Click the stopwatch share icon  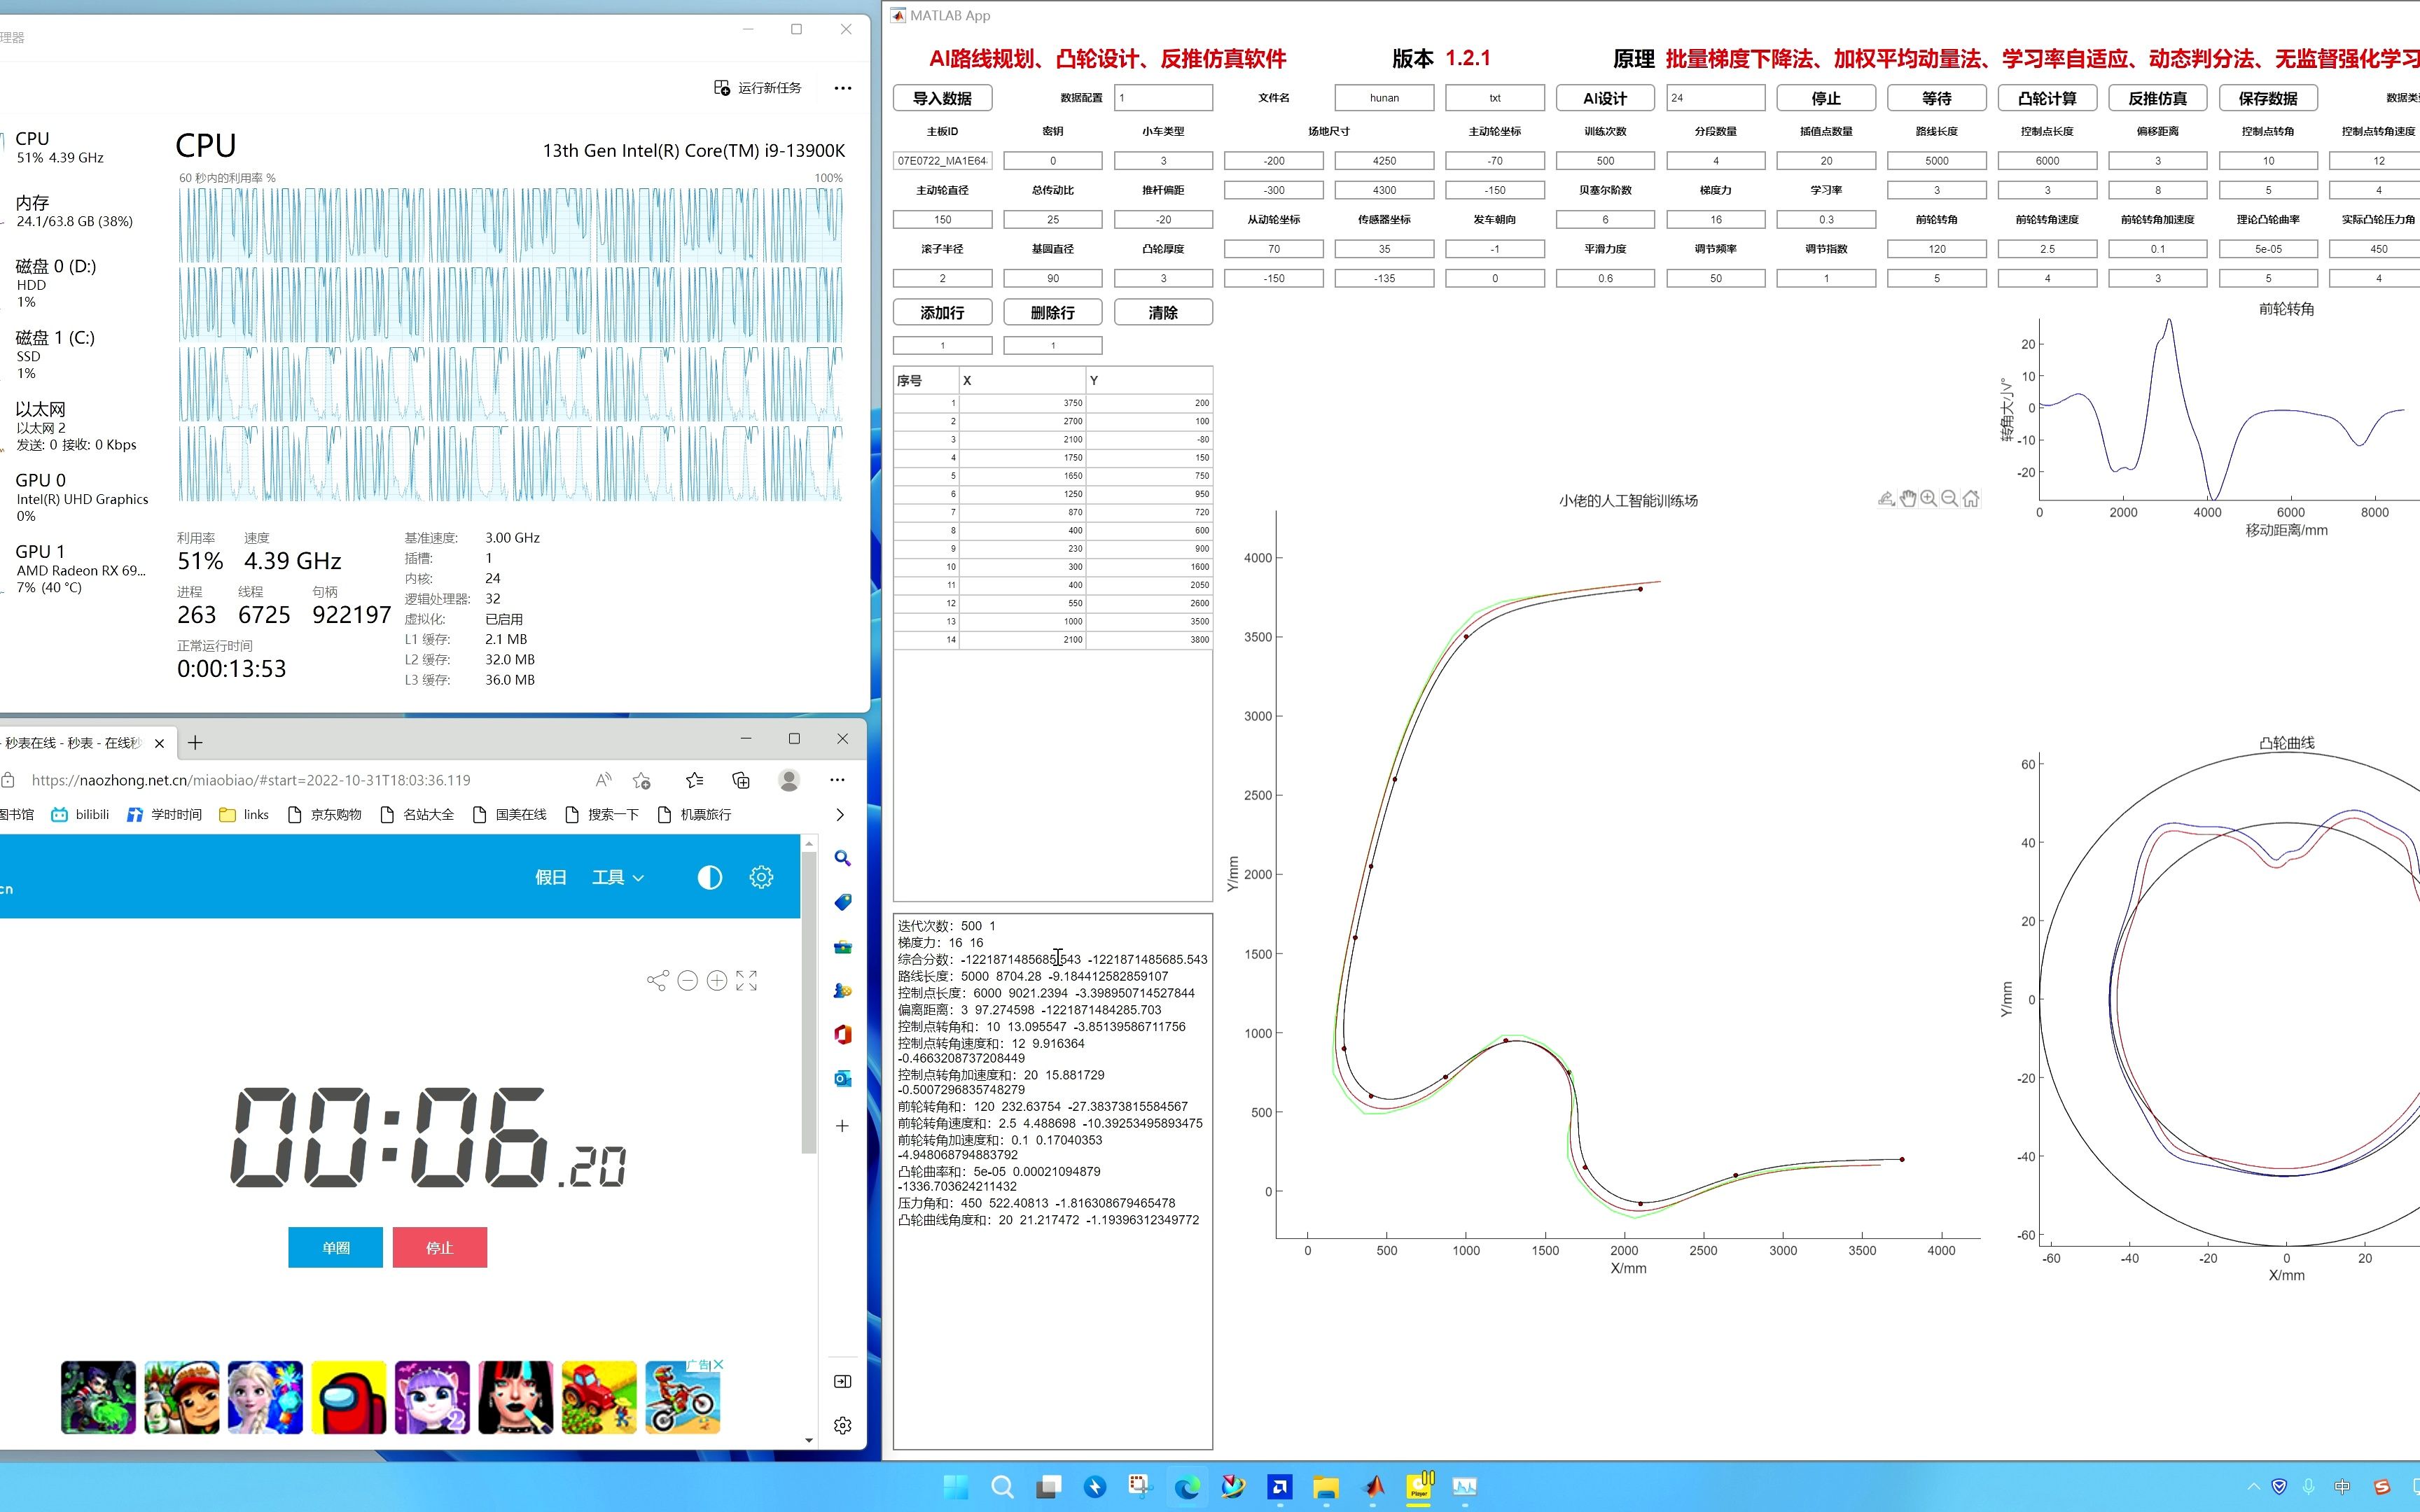coord(657,980)
